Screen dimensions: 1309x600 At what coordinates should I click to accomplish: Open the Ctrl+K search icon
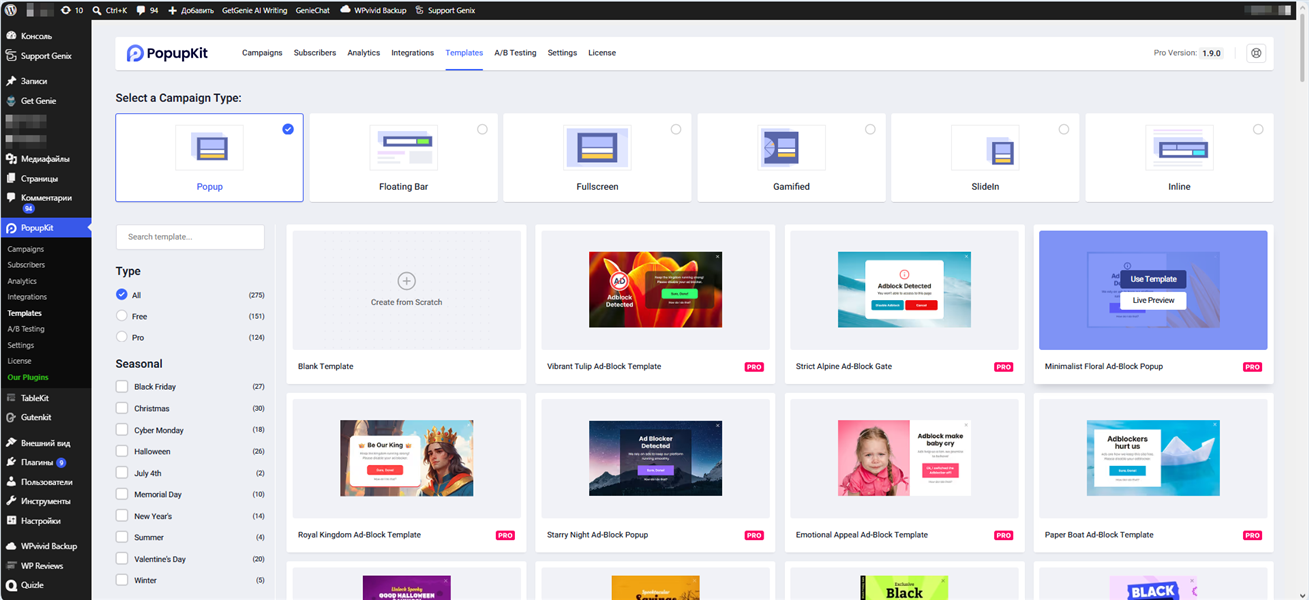click(x=96, y=10)
